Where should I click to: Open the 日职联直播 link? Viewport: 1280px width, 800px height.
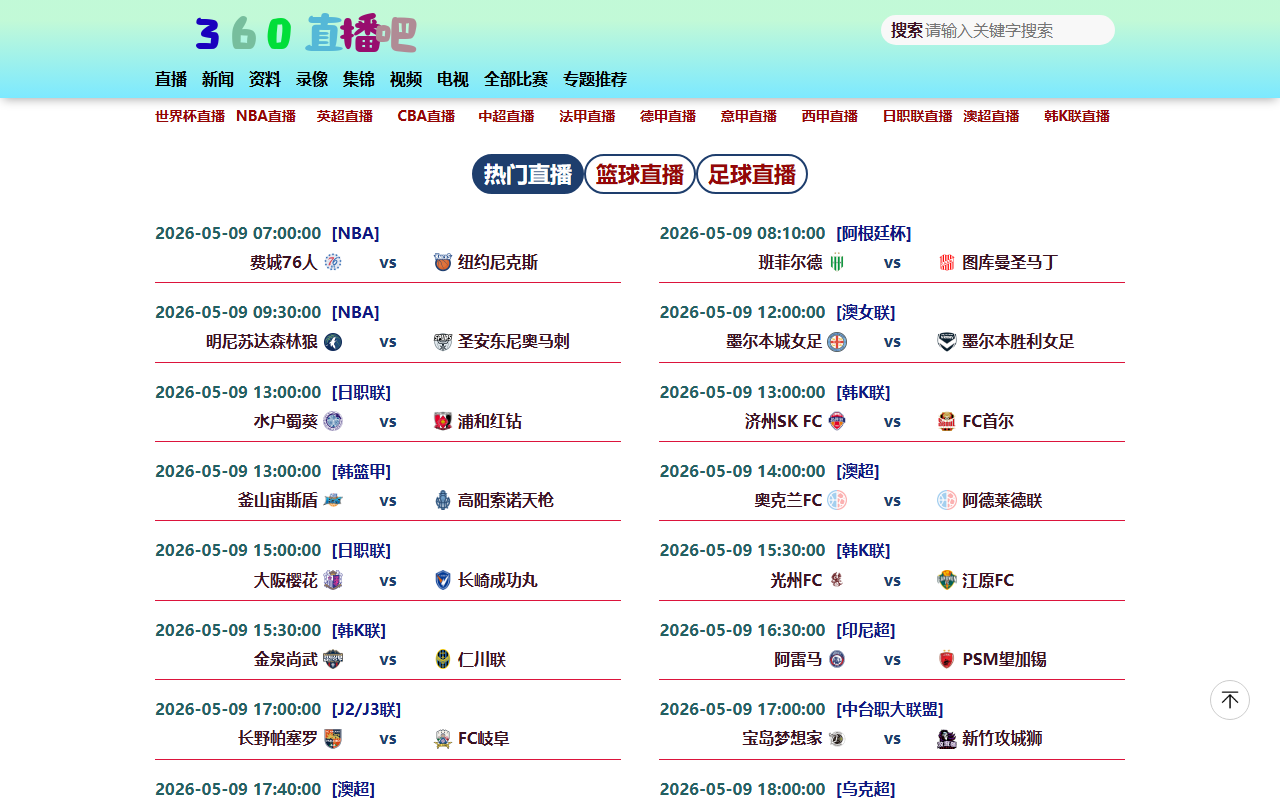917,116
